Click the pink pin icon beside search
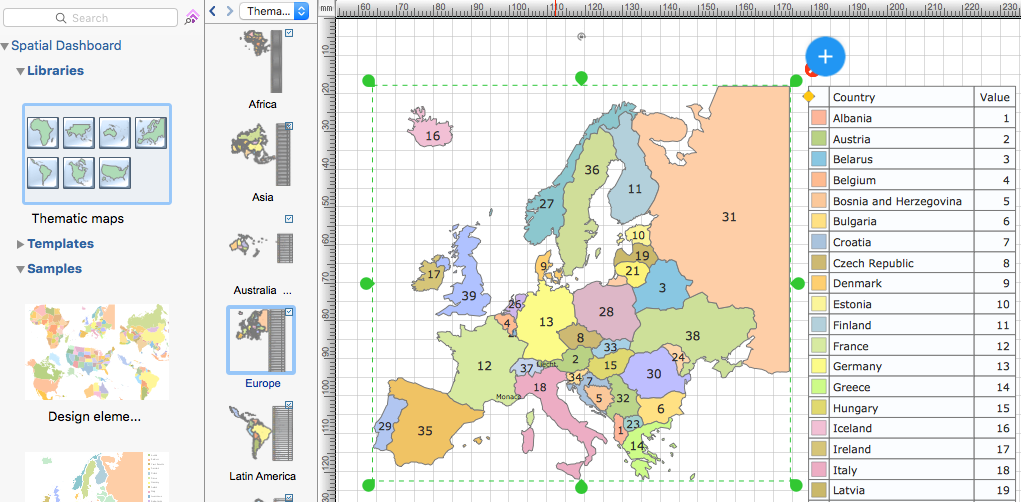Viewport: 1021px width, 502px height. click(x=192, y=17)
